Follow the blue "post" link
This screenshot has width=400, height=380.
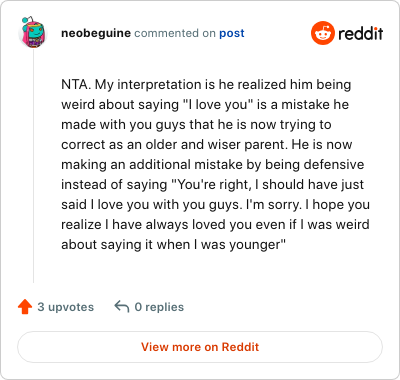[232, 33]
